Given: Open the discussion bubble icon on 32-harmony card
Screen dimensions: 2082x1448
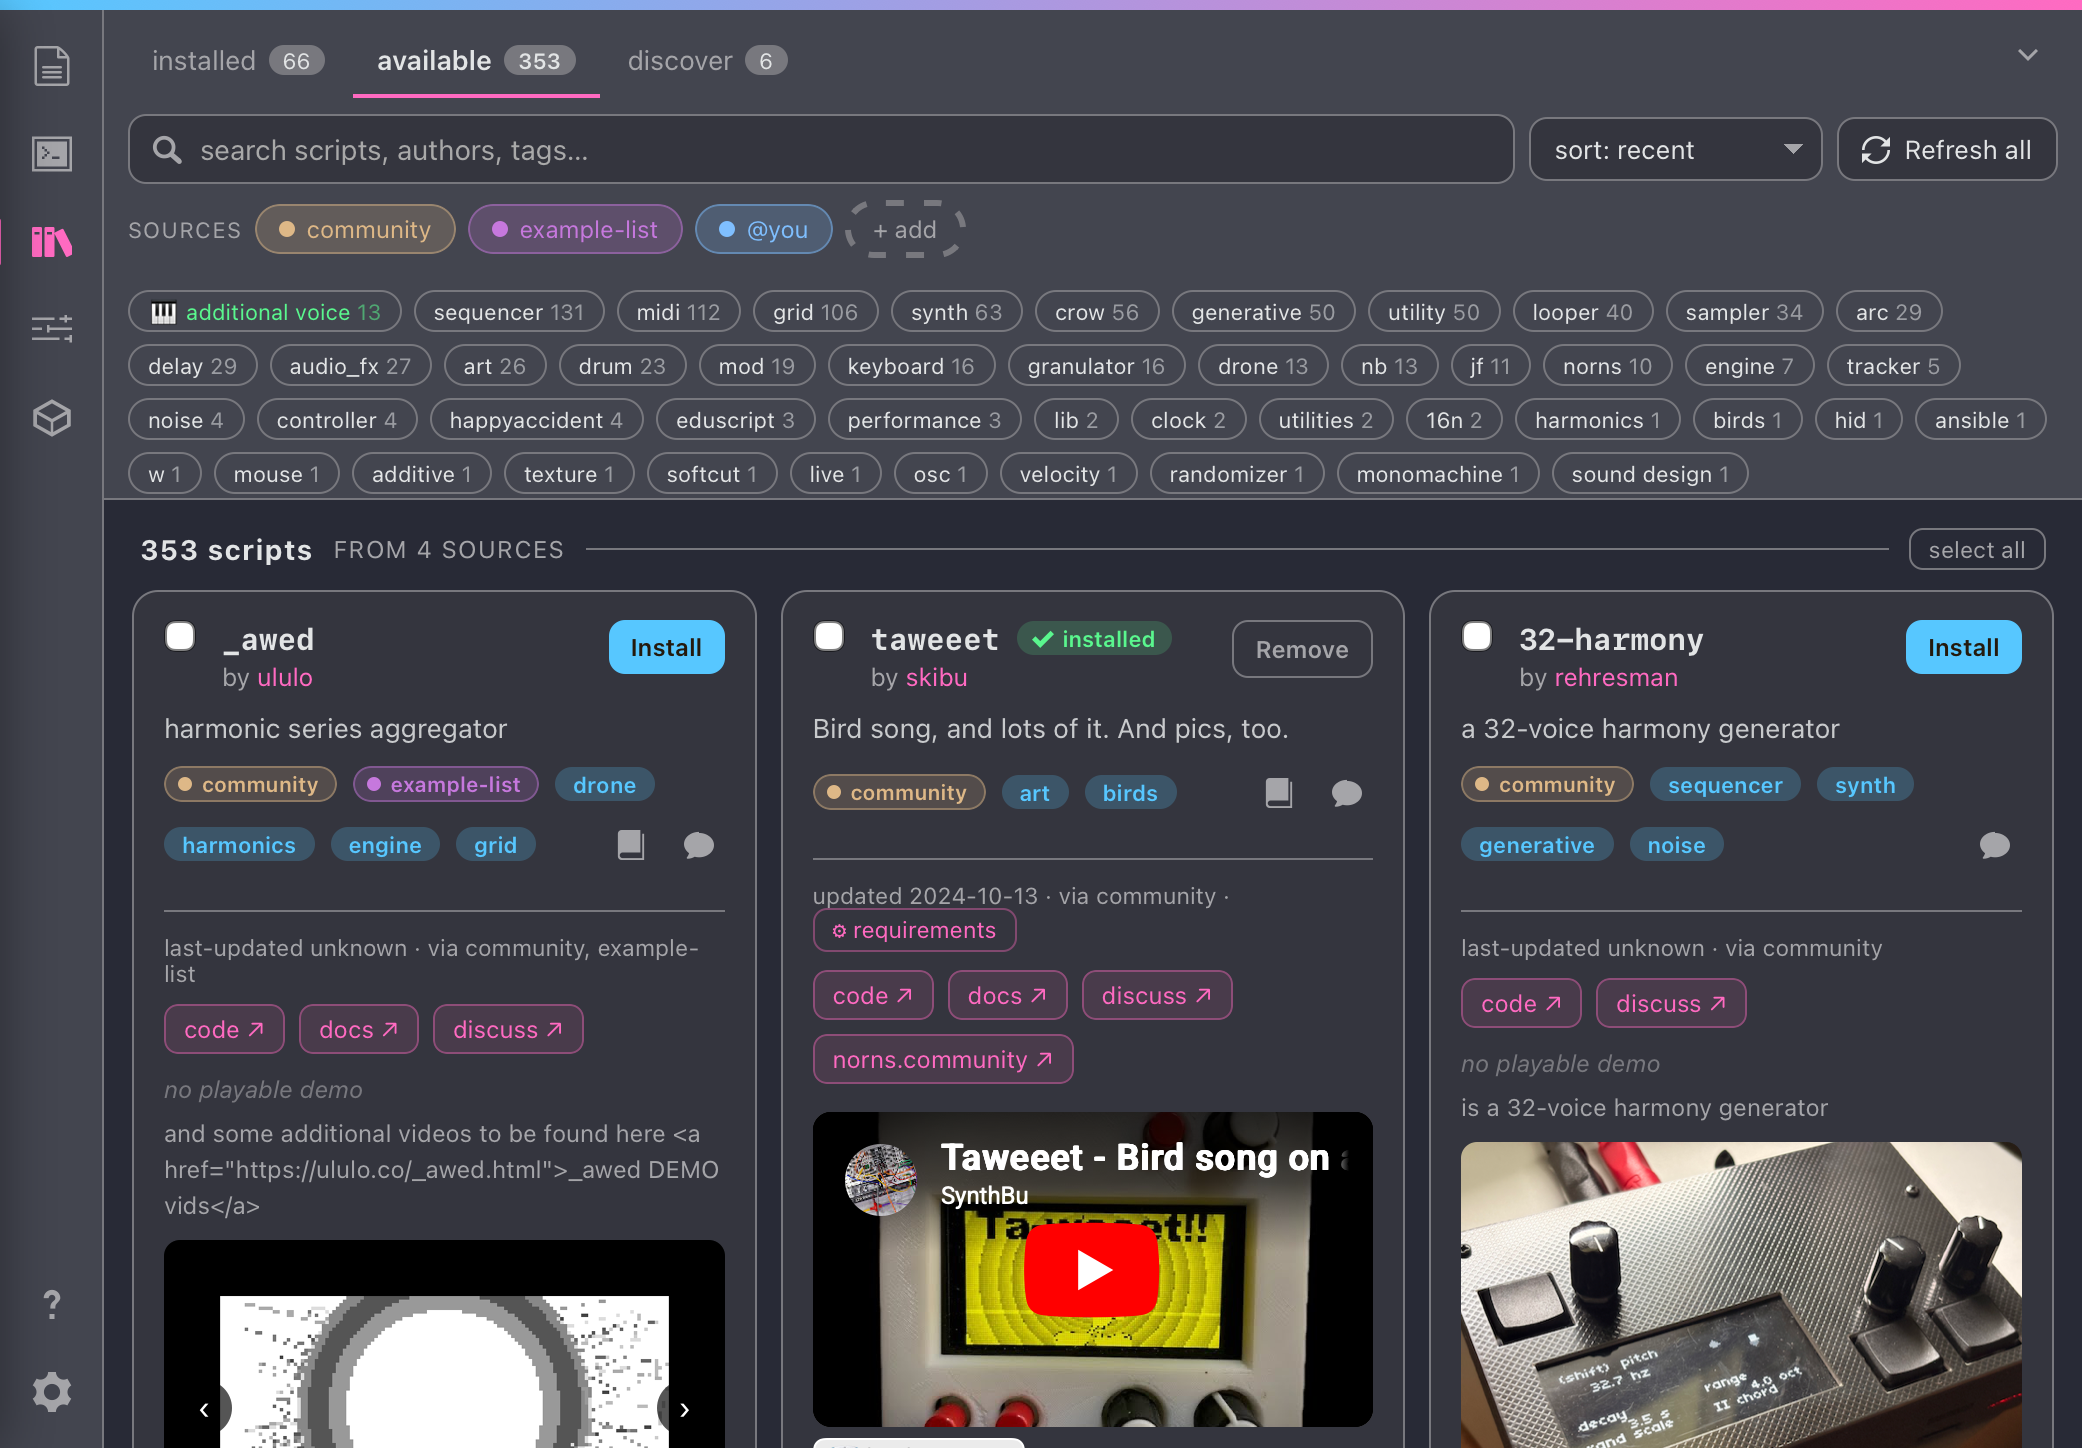Looking at the screenshot, I should pos(1995,845).
